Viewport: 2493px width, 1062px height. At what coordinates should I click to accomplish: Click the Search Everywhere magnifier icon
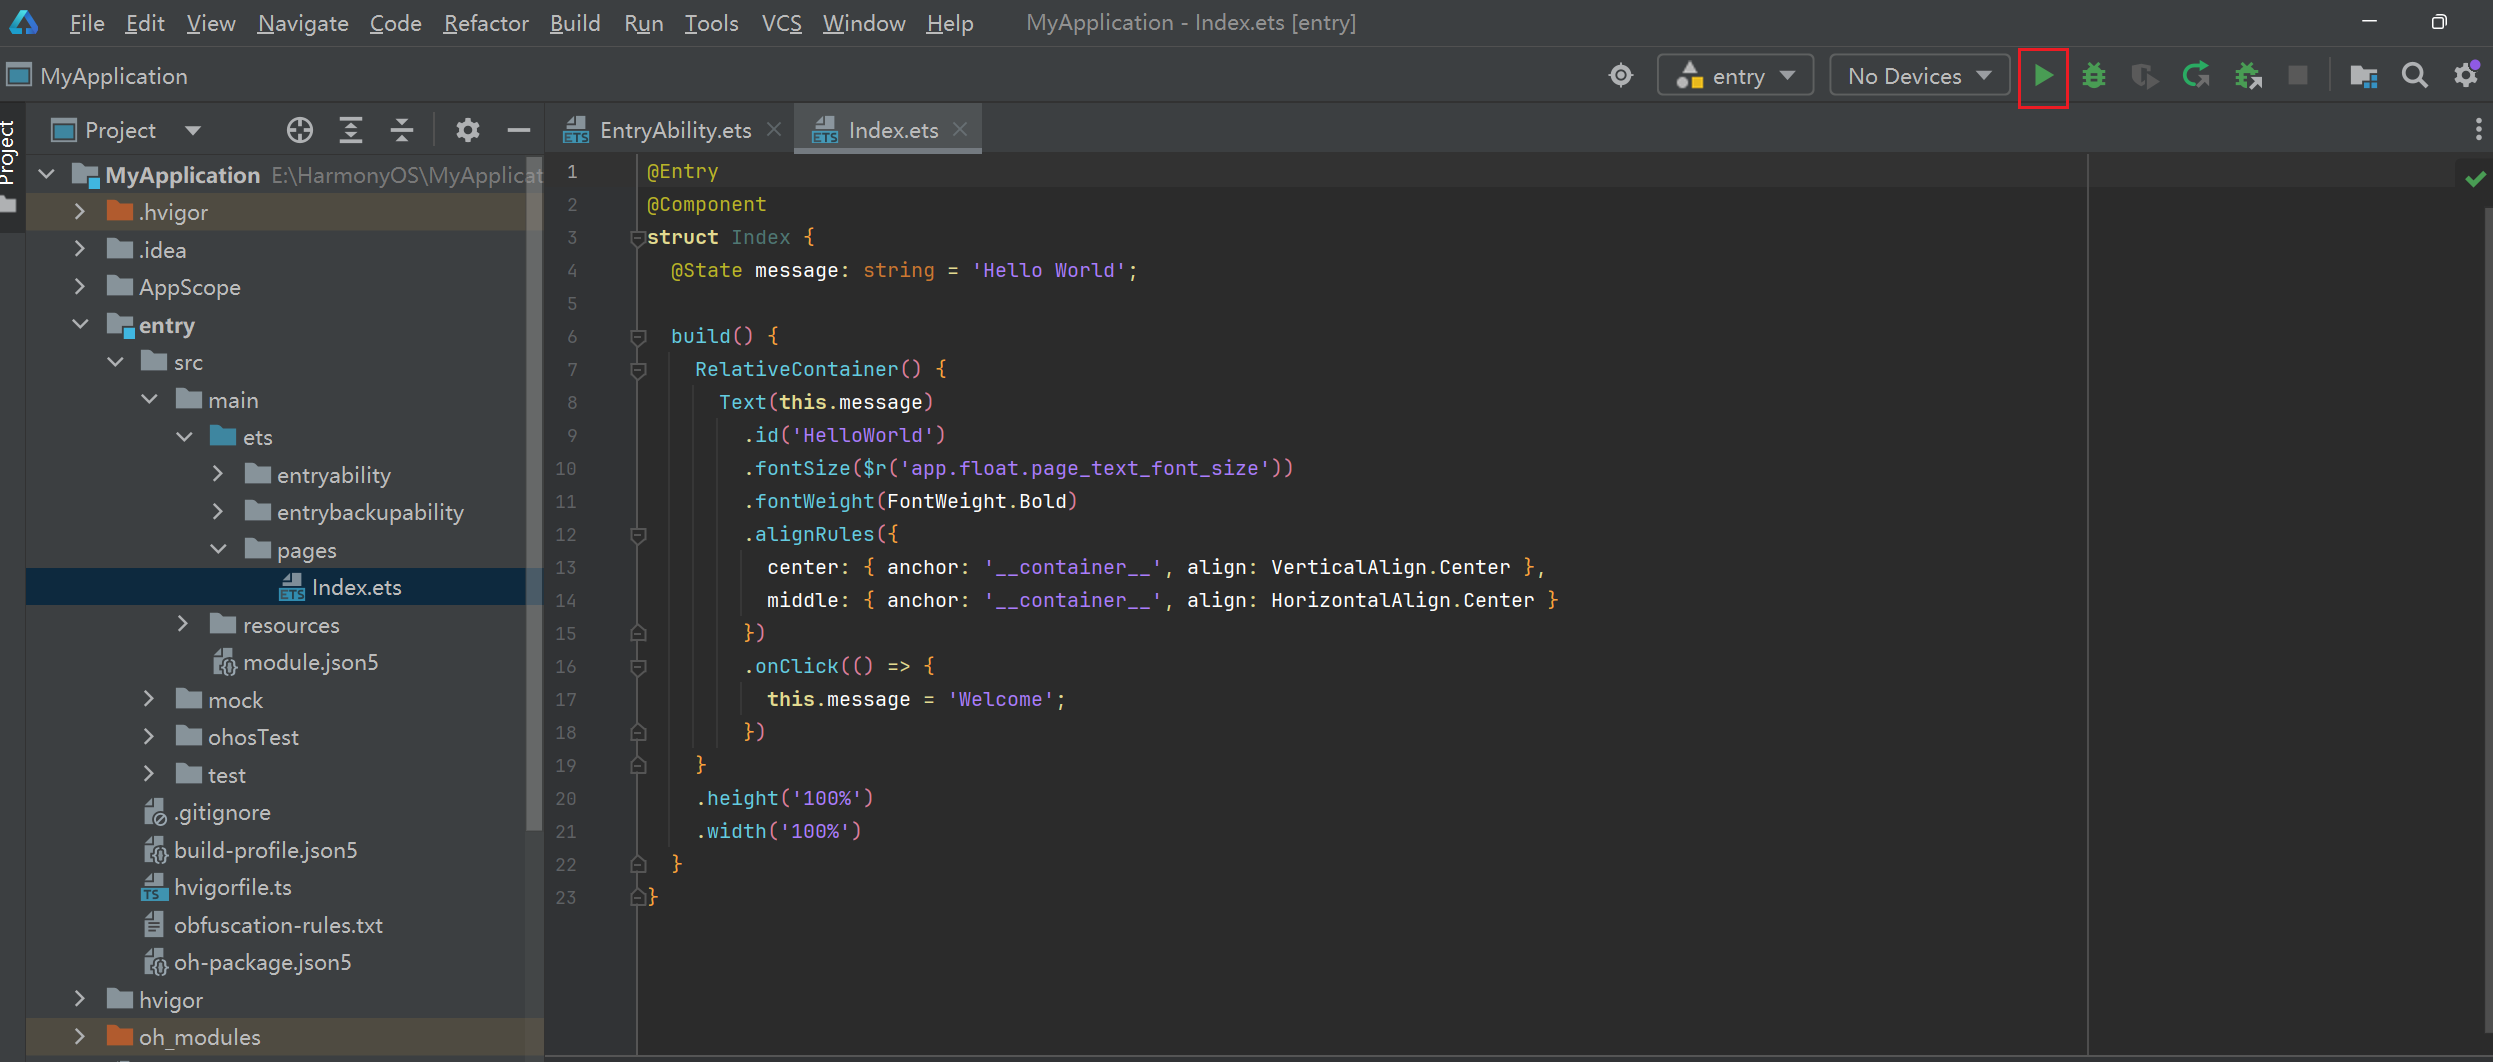point(2414,76)
